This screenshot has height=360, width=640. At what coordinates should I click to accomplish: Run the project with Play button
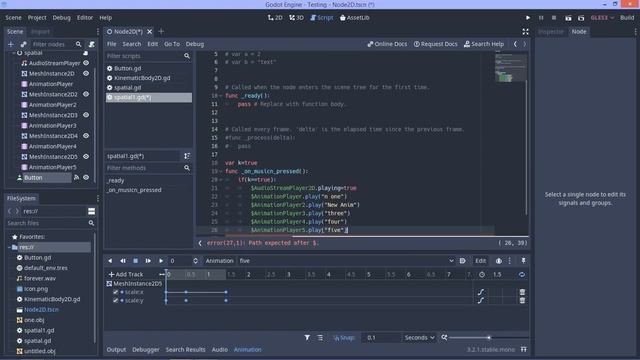coord(528,18)
